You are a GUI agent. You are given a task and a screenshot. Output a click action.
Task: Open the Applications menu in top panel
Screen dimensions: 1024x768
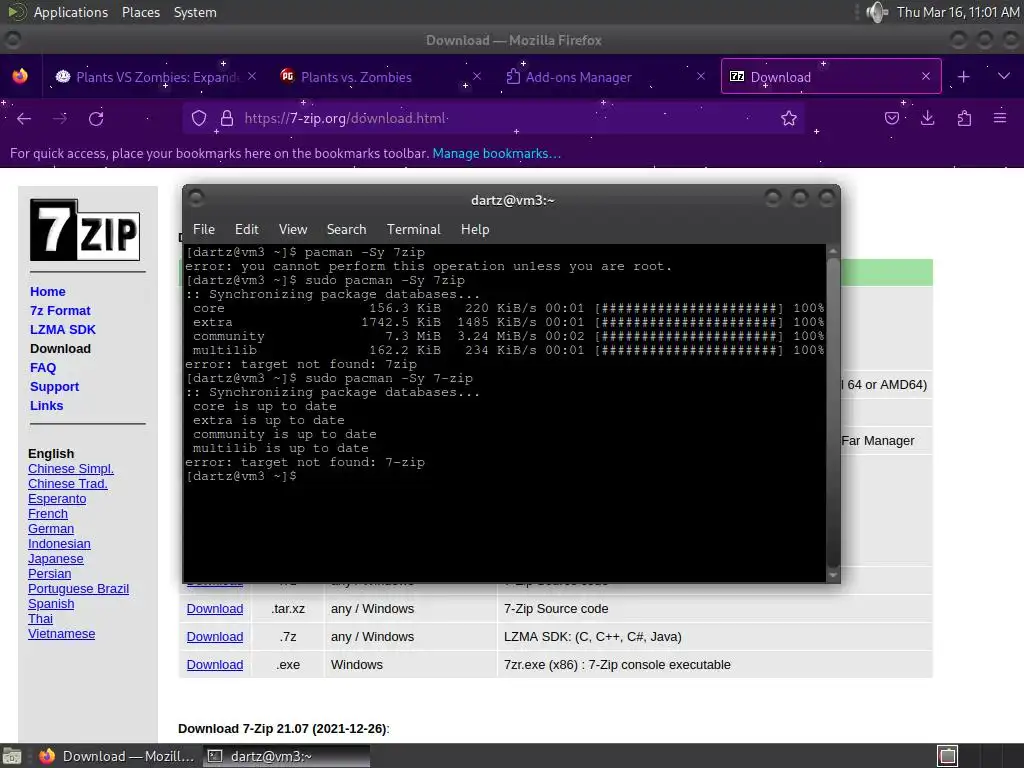[x=71, y=12]
